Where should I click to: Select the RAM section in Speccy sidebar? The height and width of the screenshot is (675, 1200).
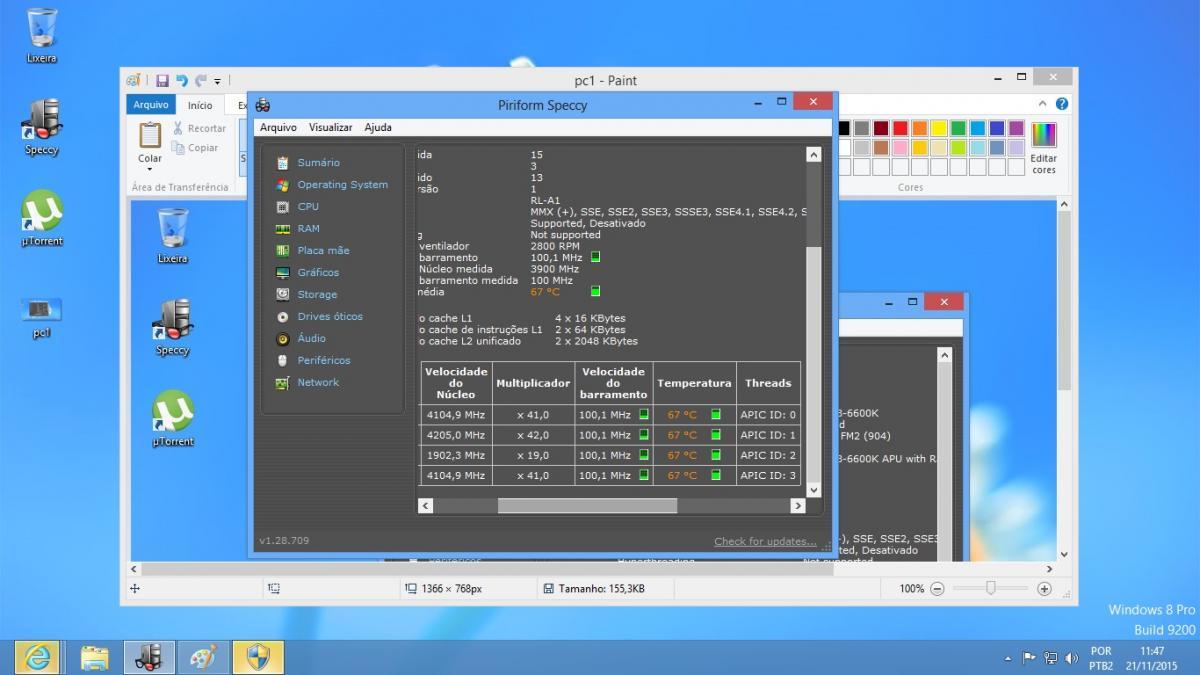(x=308, y=228)
